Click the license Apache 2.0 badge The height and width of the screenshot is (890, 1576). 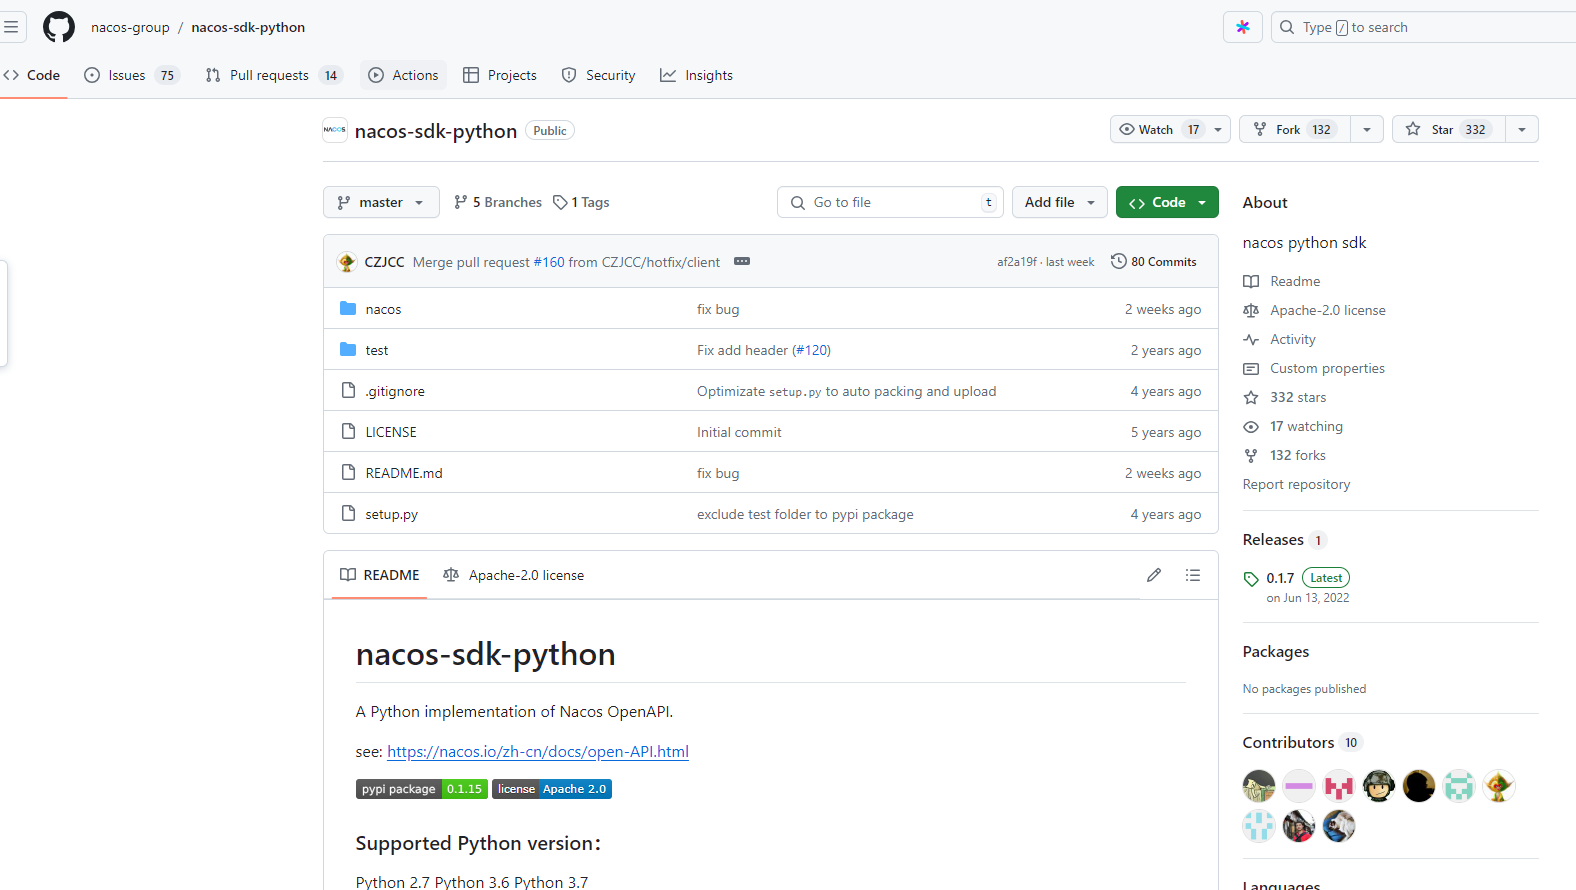(x=552, y=789)
